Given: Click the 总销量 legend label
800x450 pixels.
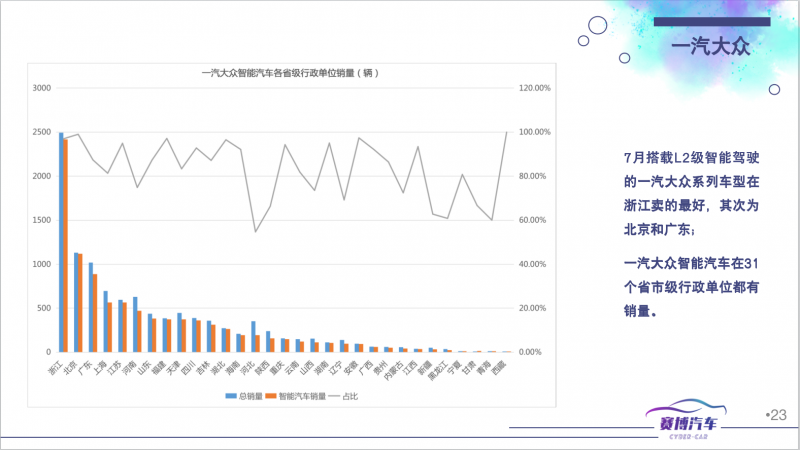Looking at the screenshot, I should tap(251, 396).
